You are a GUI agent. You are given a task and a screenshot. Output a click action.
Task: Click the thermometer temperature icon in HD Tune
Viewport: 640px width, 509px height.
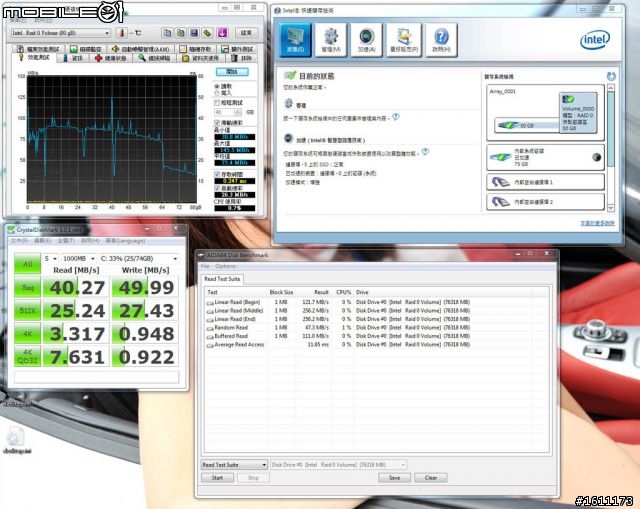(x=121, y=33)
